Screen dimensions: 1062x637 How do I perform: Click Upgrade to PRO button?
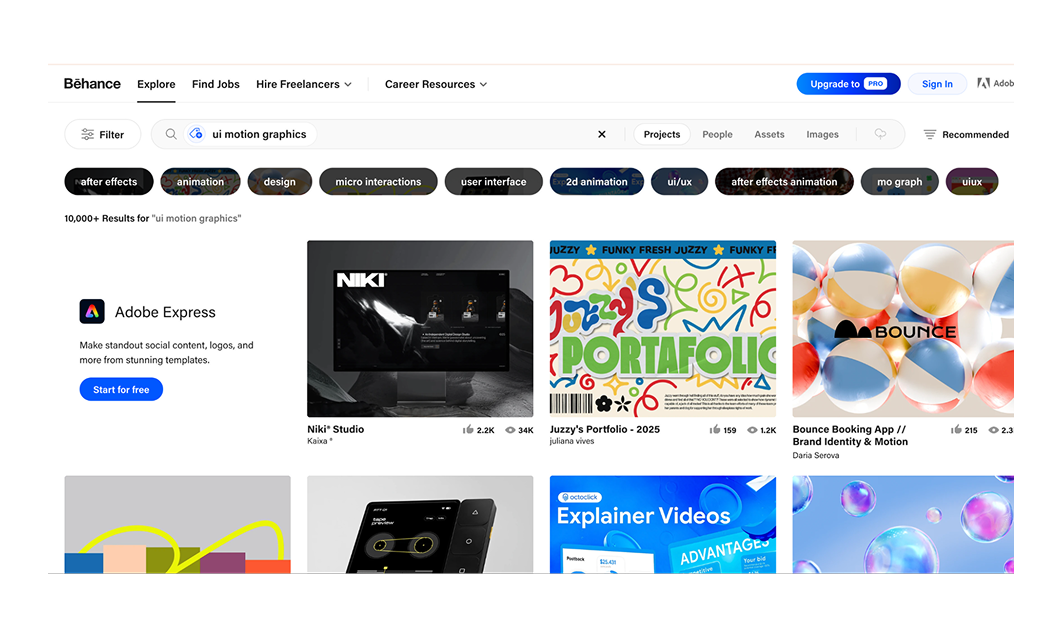click(x=848, y=84)
